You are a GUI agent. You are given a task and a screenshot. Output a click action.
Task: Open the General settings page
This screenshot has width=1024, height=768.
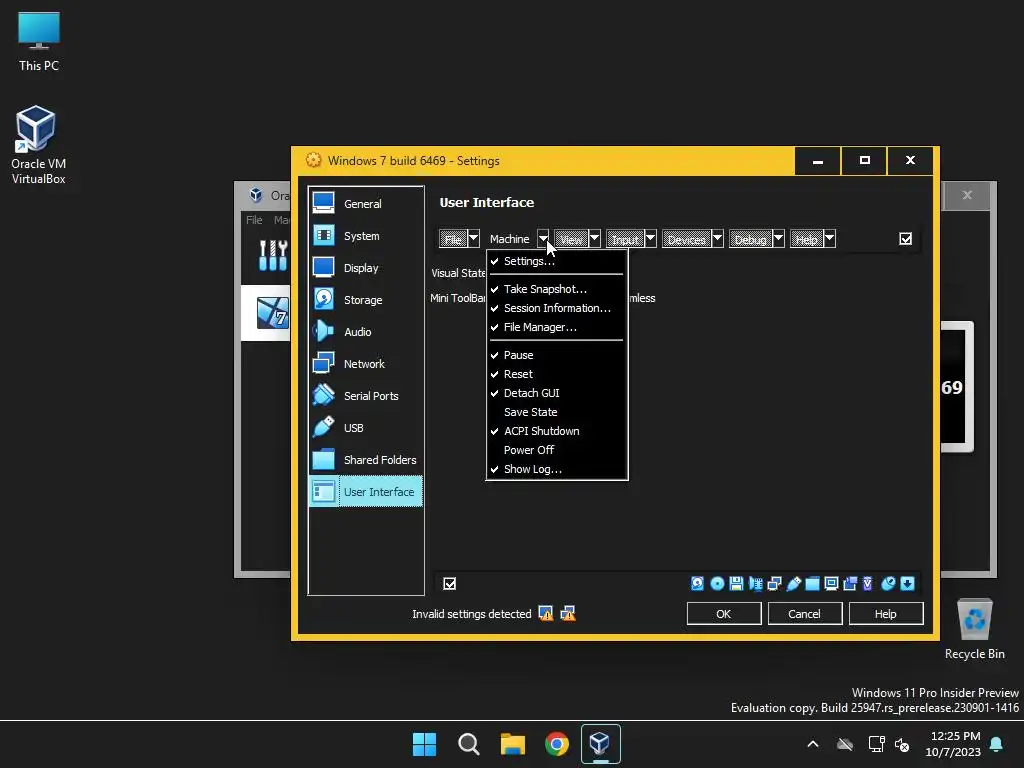366,204
